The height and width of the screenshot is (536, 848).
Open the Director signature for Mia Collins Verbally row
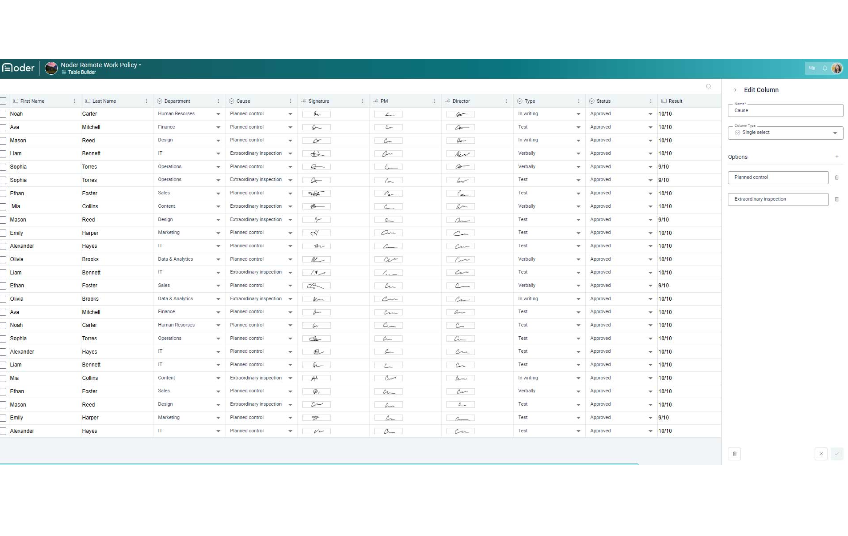[x=461, y=207]
